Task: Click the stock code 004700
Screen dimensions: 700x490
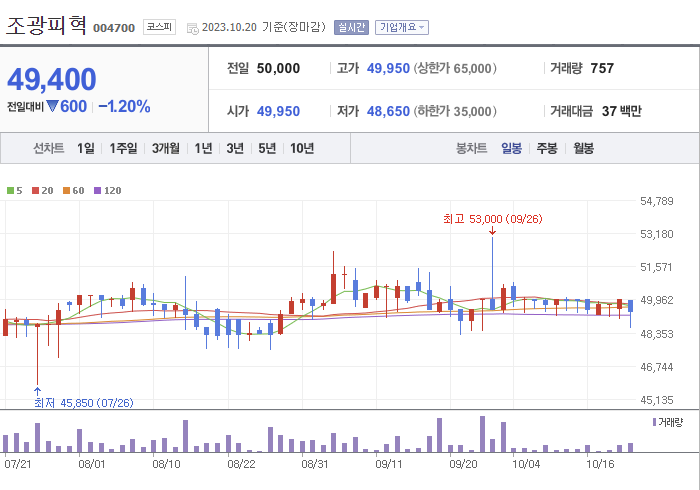Action: point(114,28)
